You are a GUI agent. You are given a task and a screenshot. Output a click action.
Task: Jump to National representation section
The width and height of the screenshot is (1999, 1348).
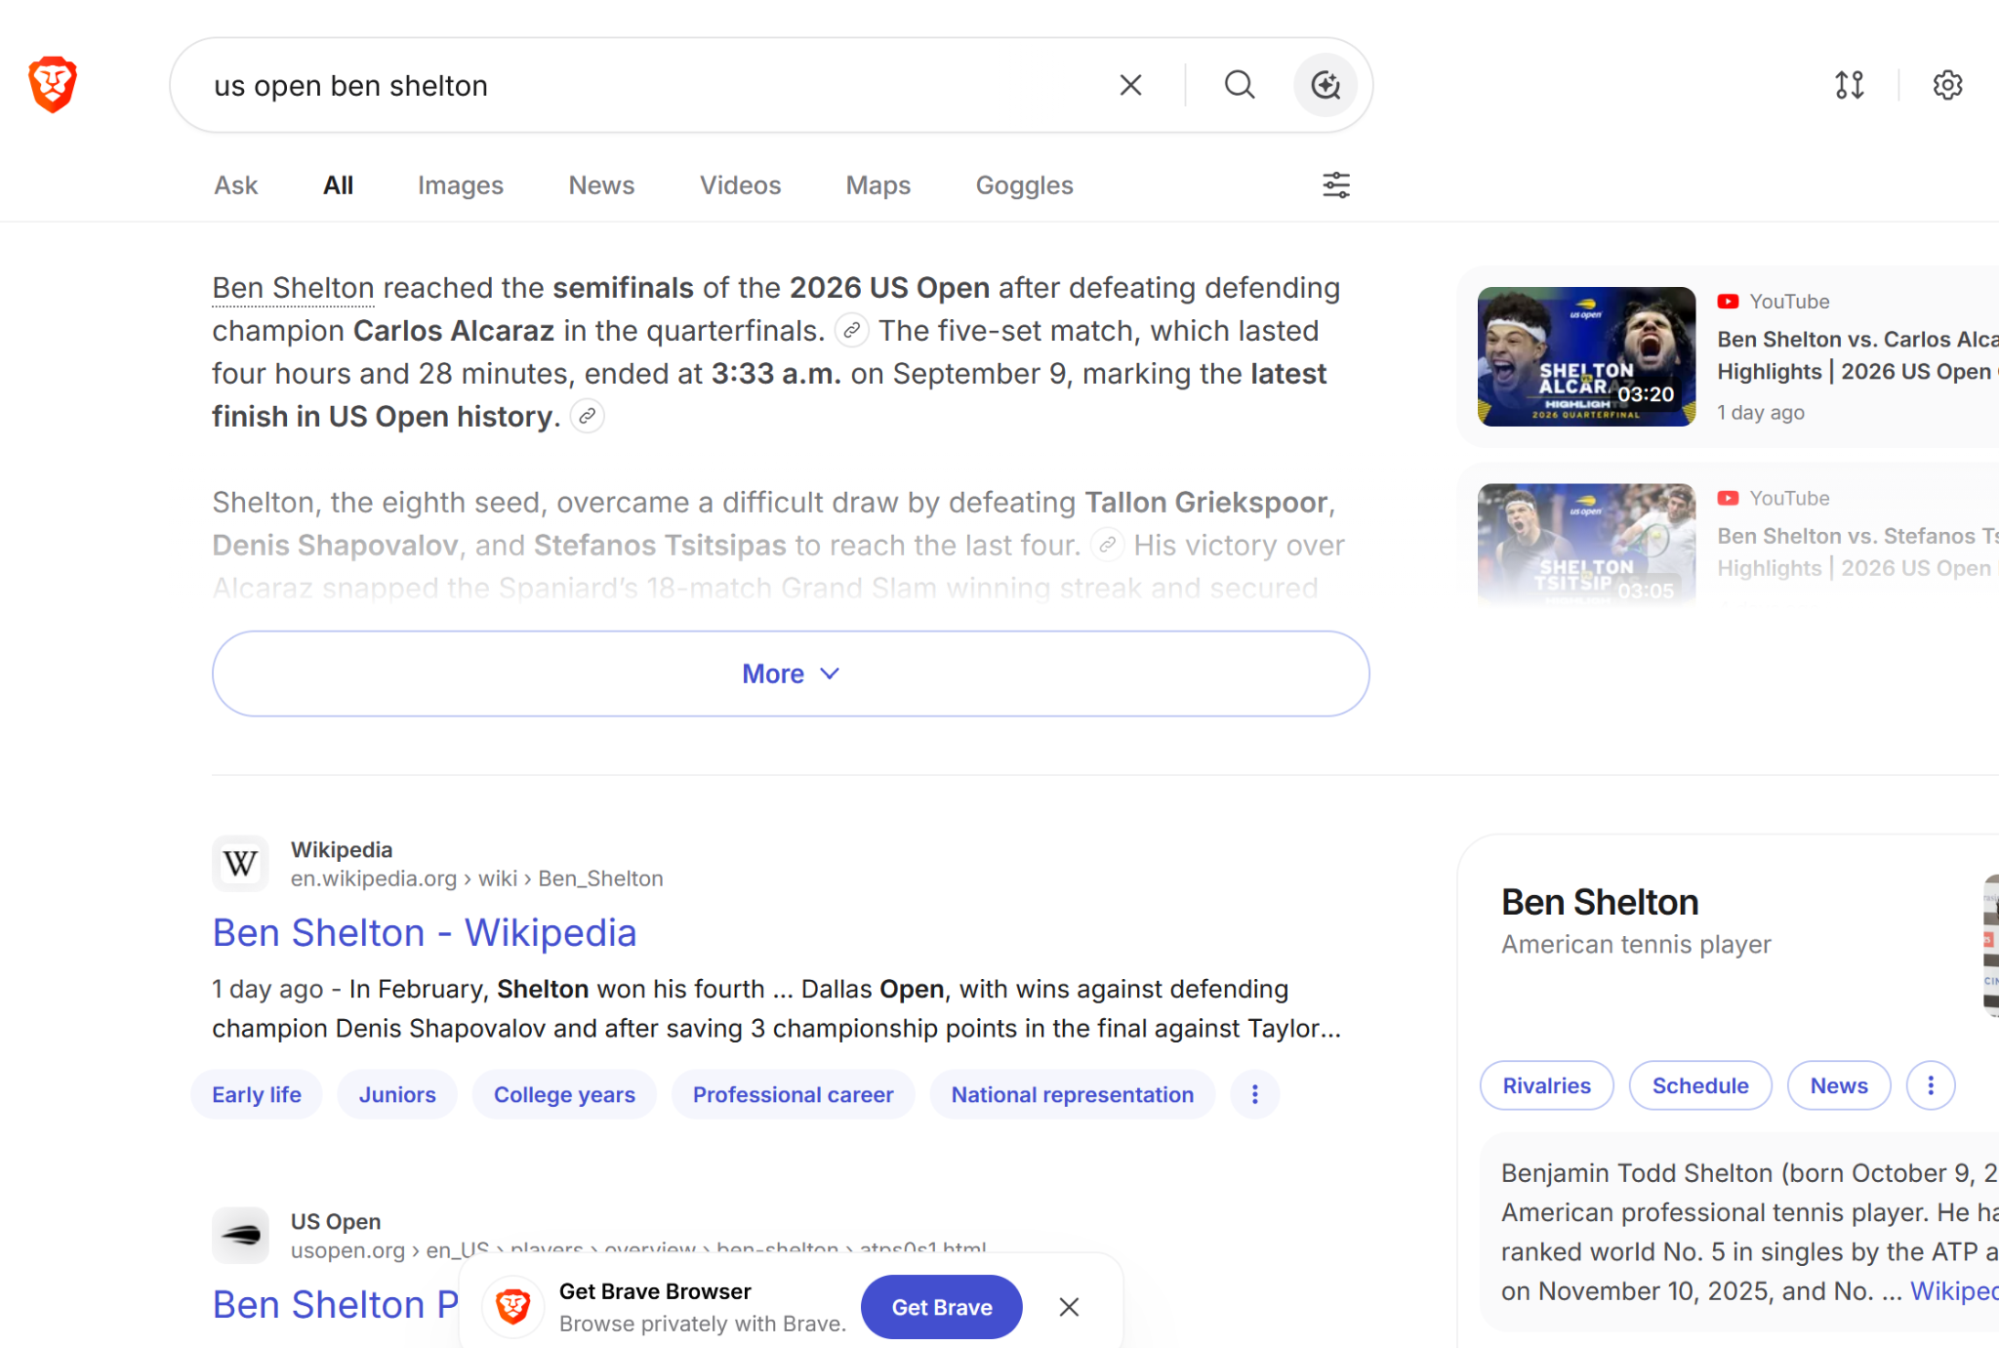(x=1072, y=1094)
